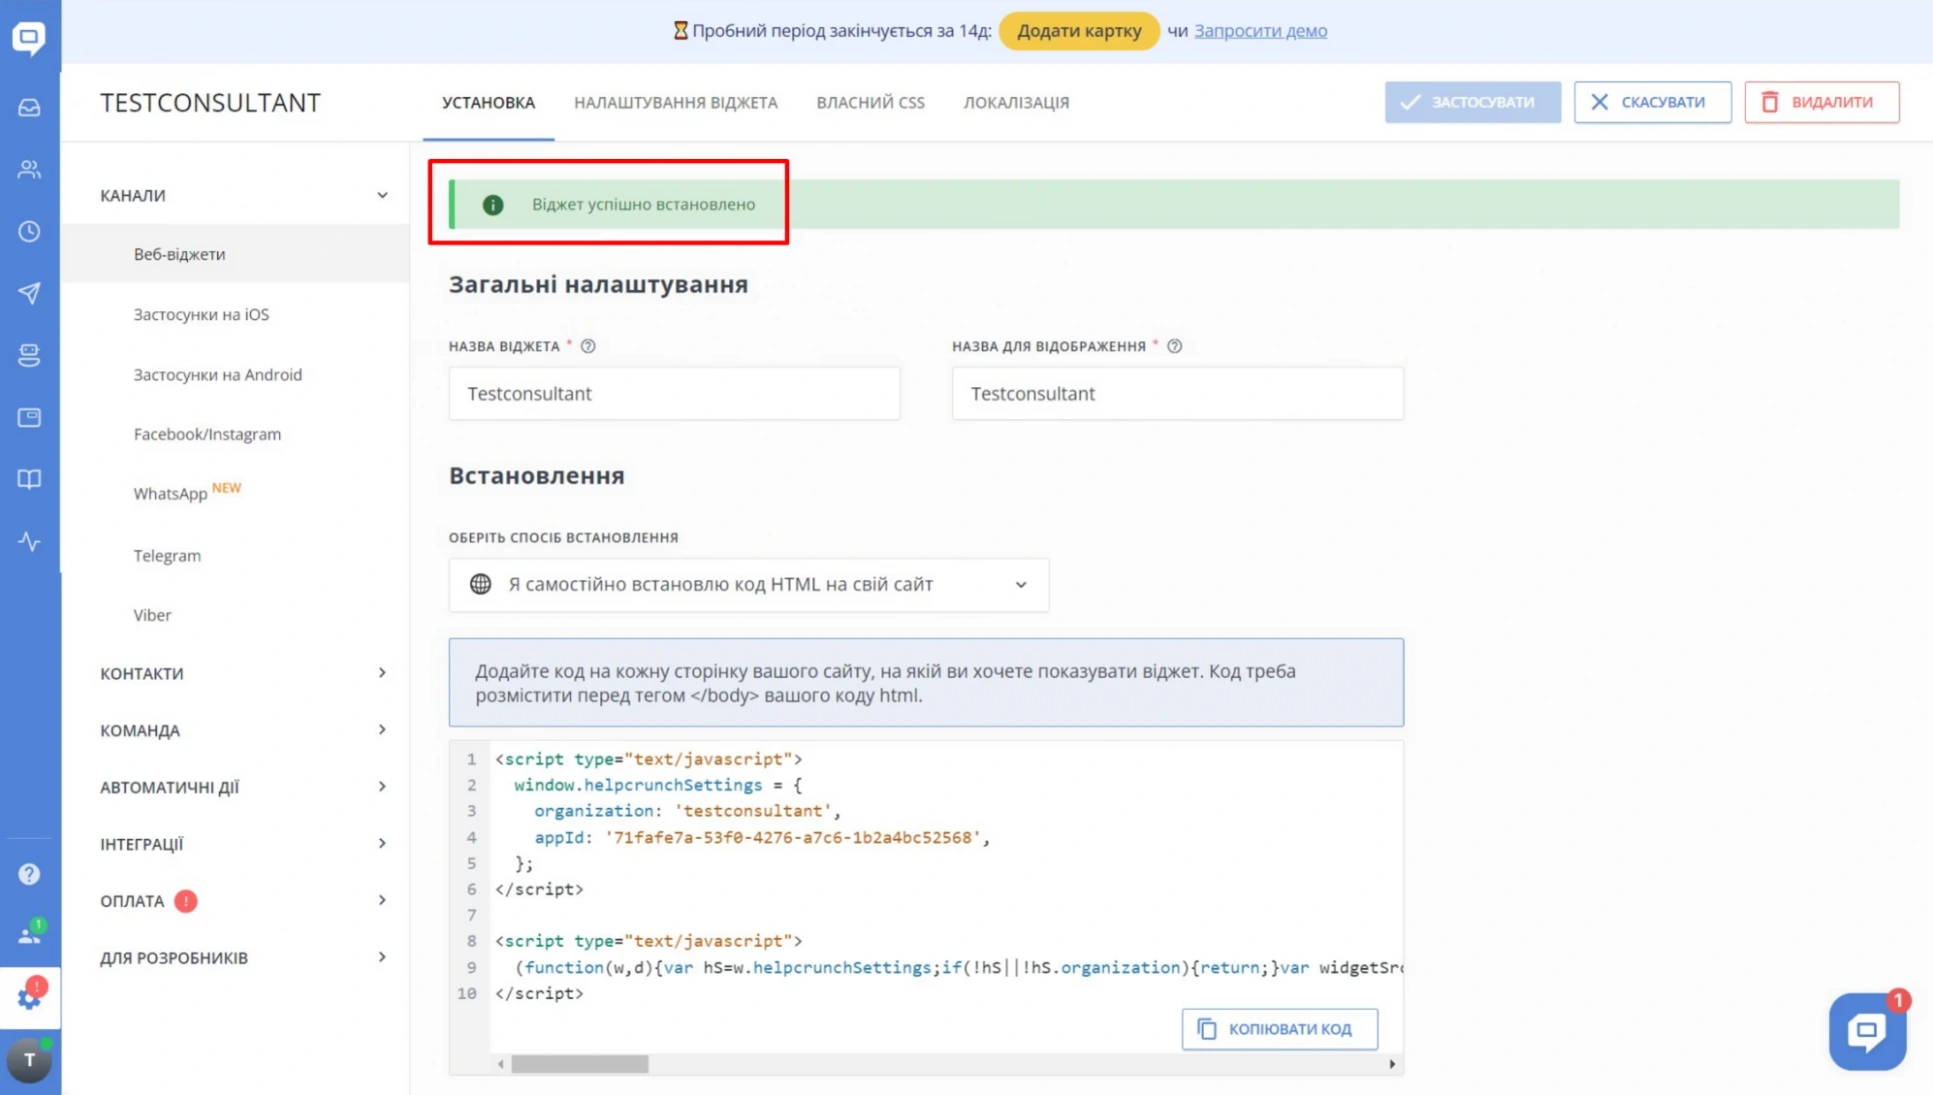Collapse the Канали section
The width and height of the screenshot is (1933, 1095).
tap(382, 195)
